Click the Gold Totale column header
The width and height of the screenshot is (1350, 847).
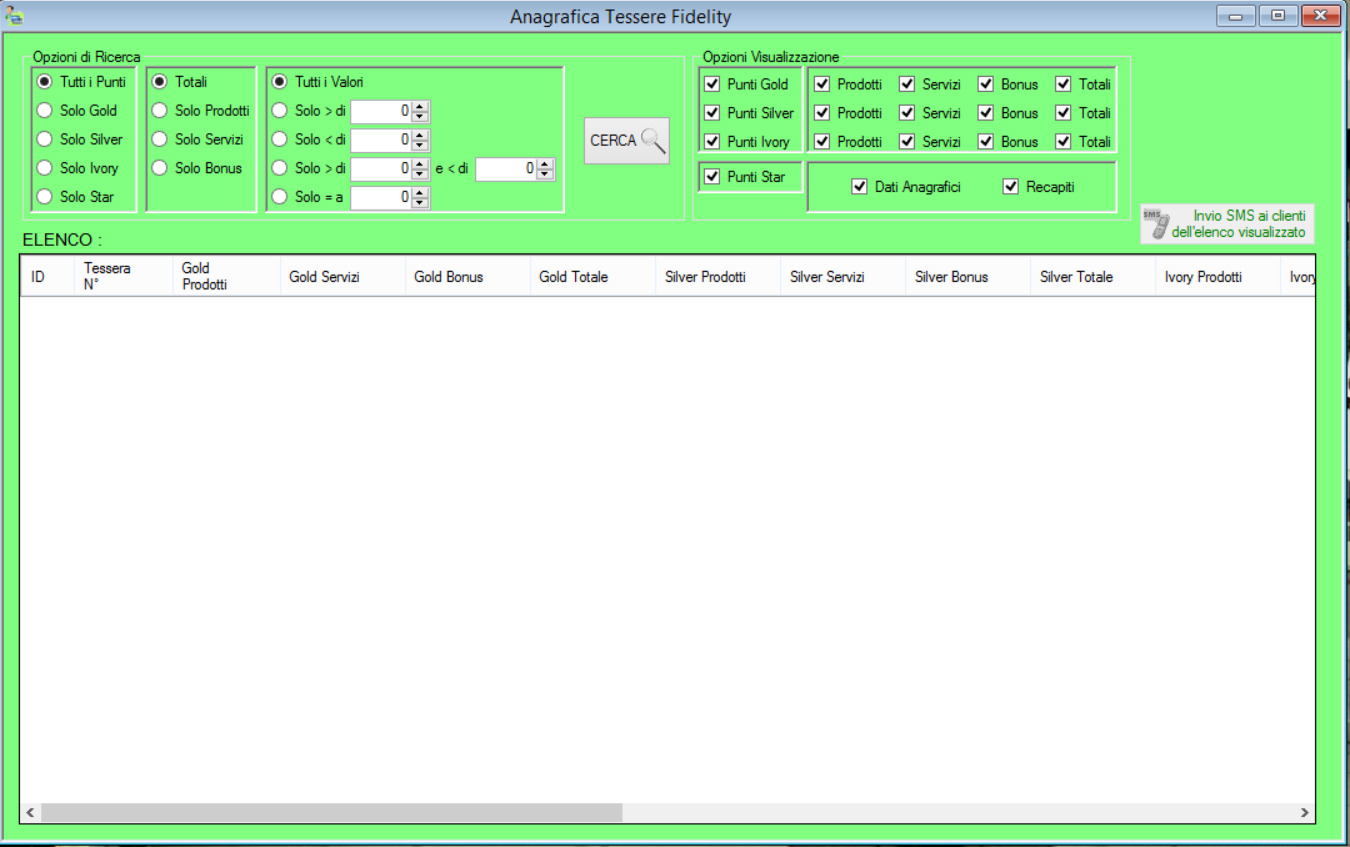(593, 276)
